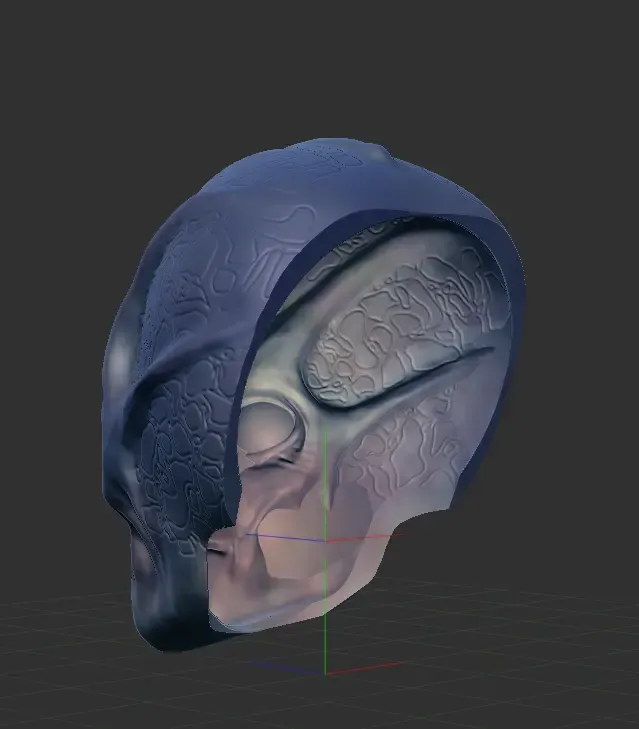Click the inner skull's eye socket

[x=270, y=428]
